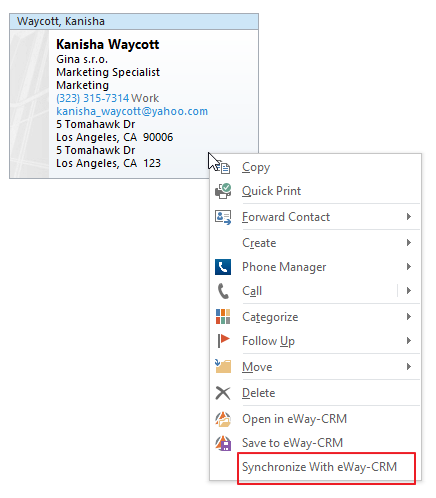Select the Waycott, Kanisha card header
Viewport: 436px width, 498px height.
click(134, 21)
